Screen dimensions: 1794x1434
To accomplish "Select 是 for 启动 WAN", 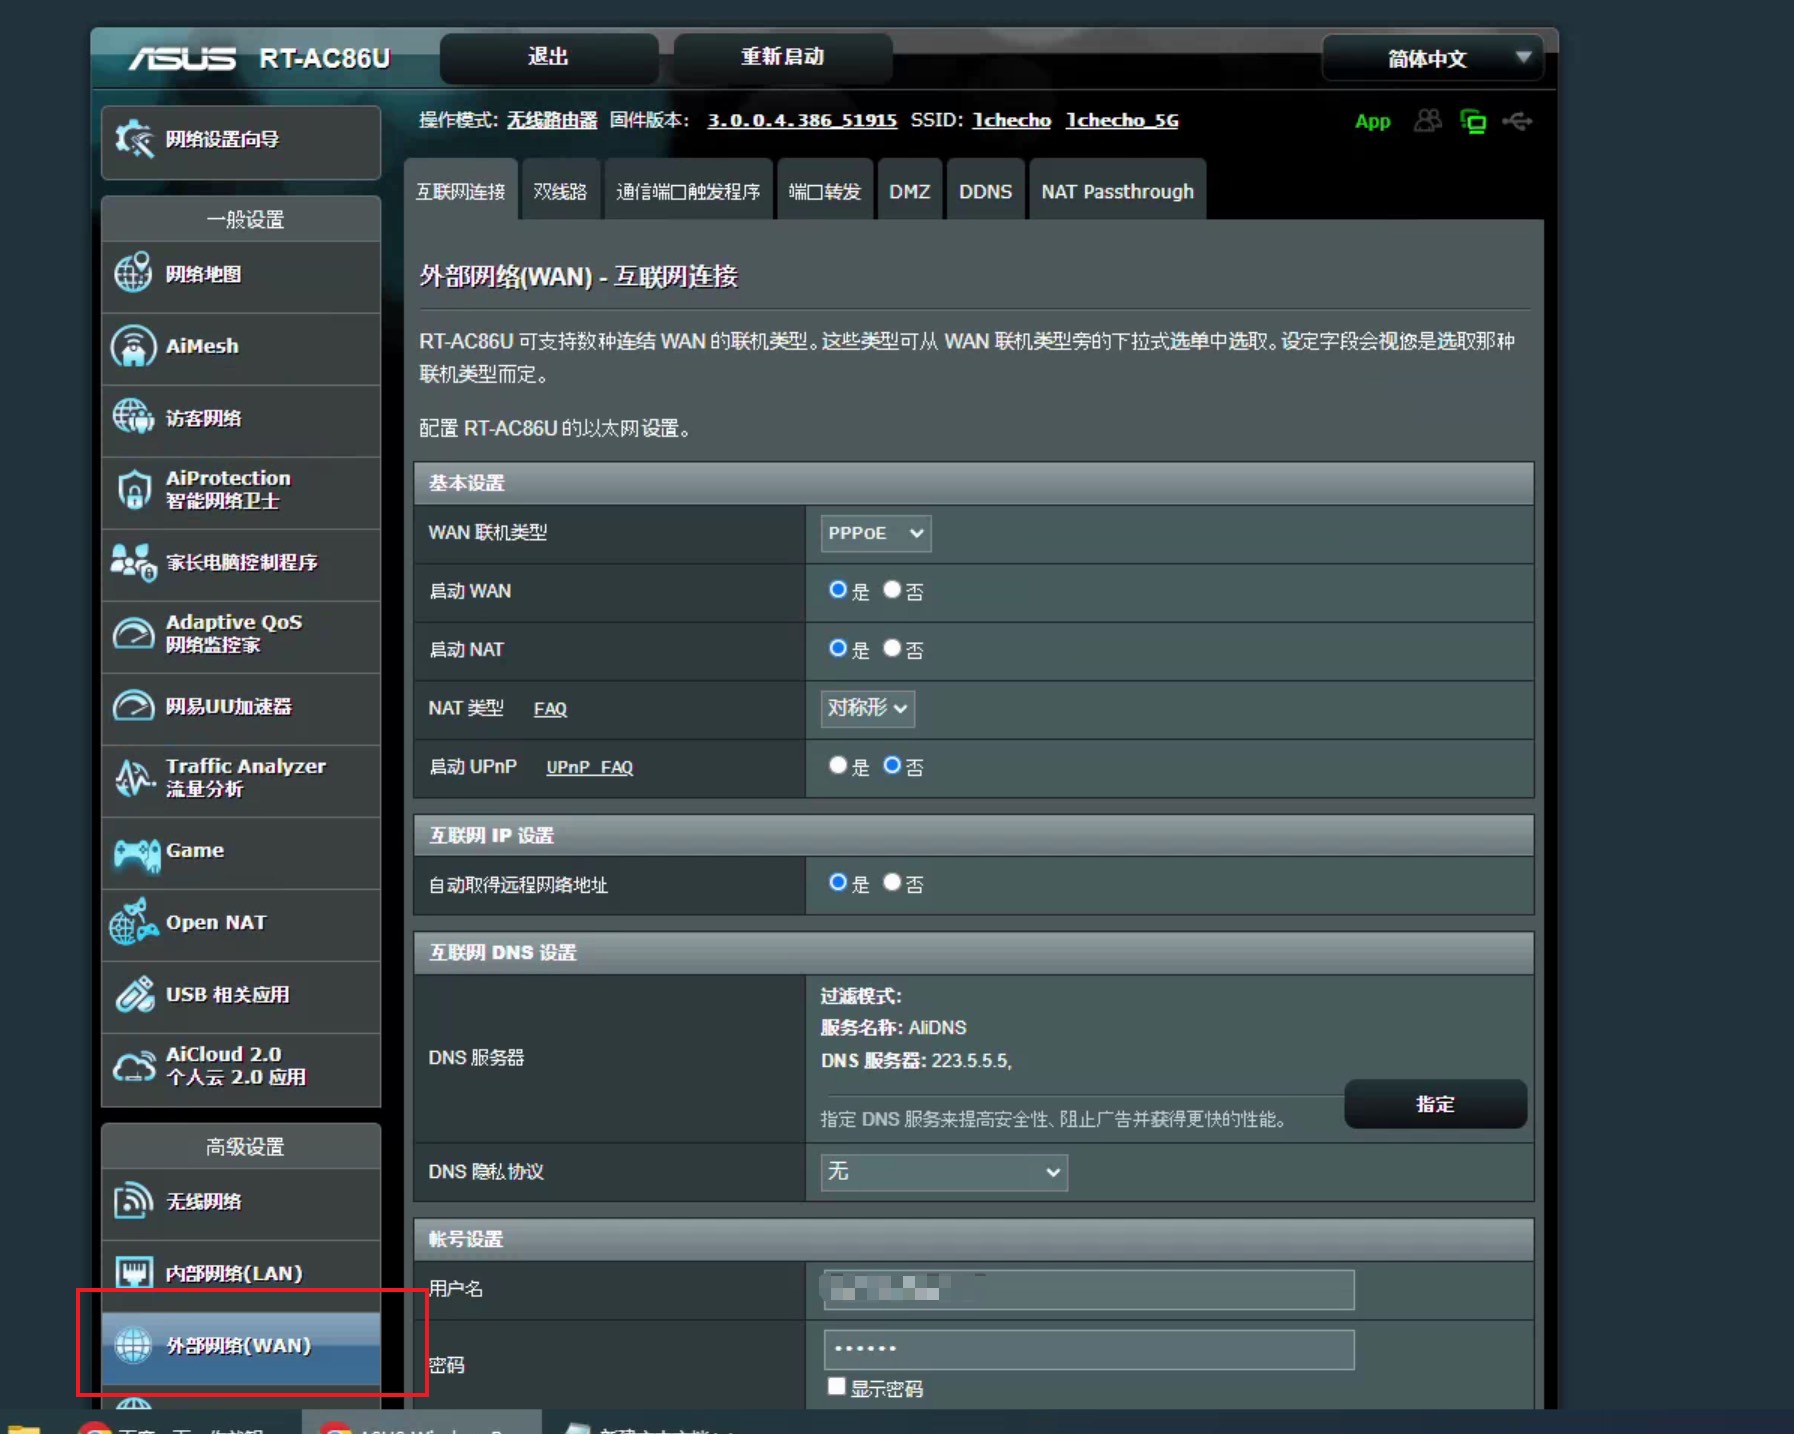I will click(838, 590).
